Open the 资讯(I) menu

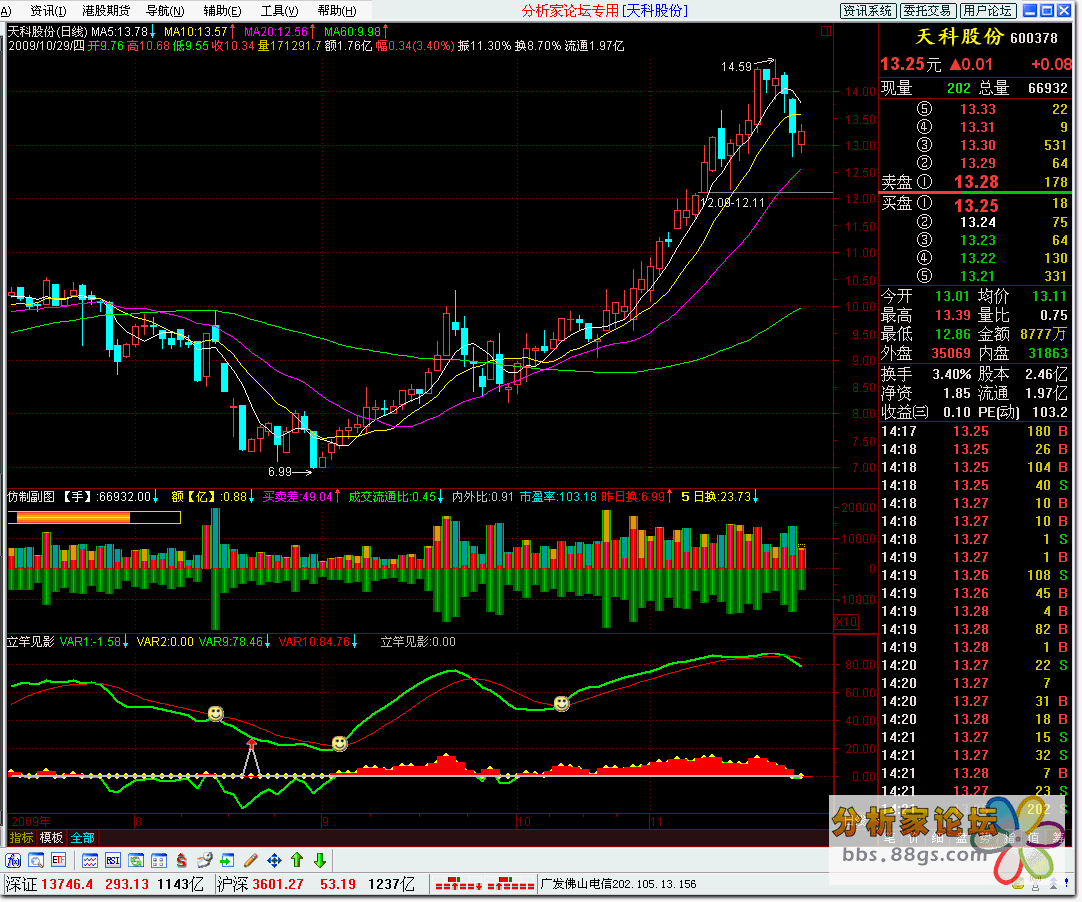coord(48,10)
